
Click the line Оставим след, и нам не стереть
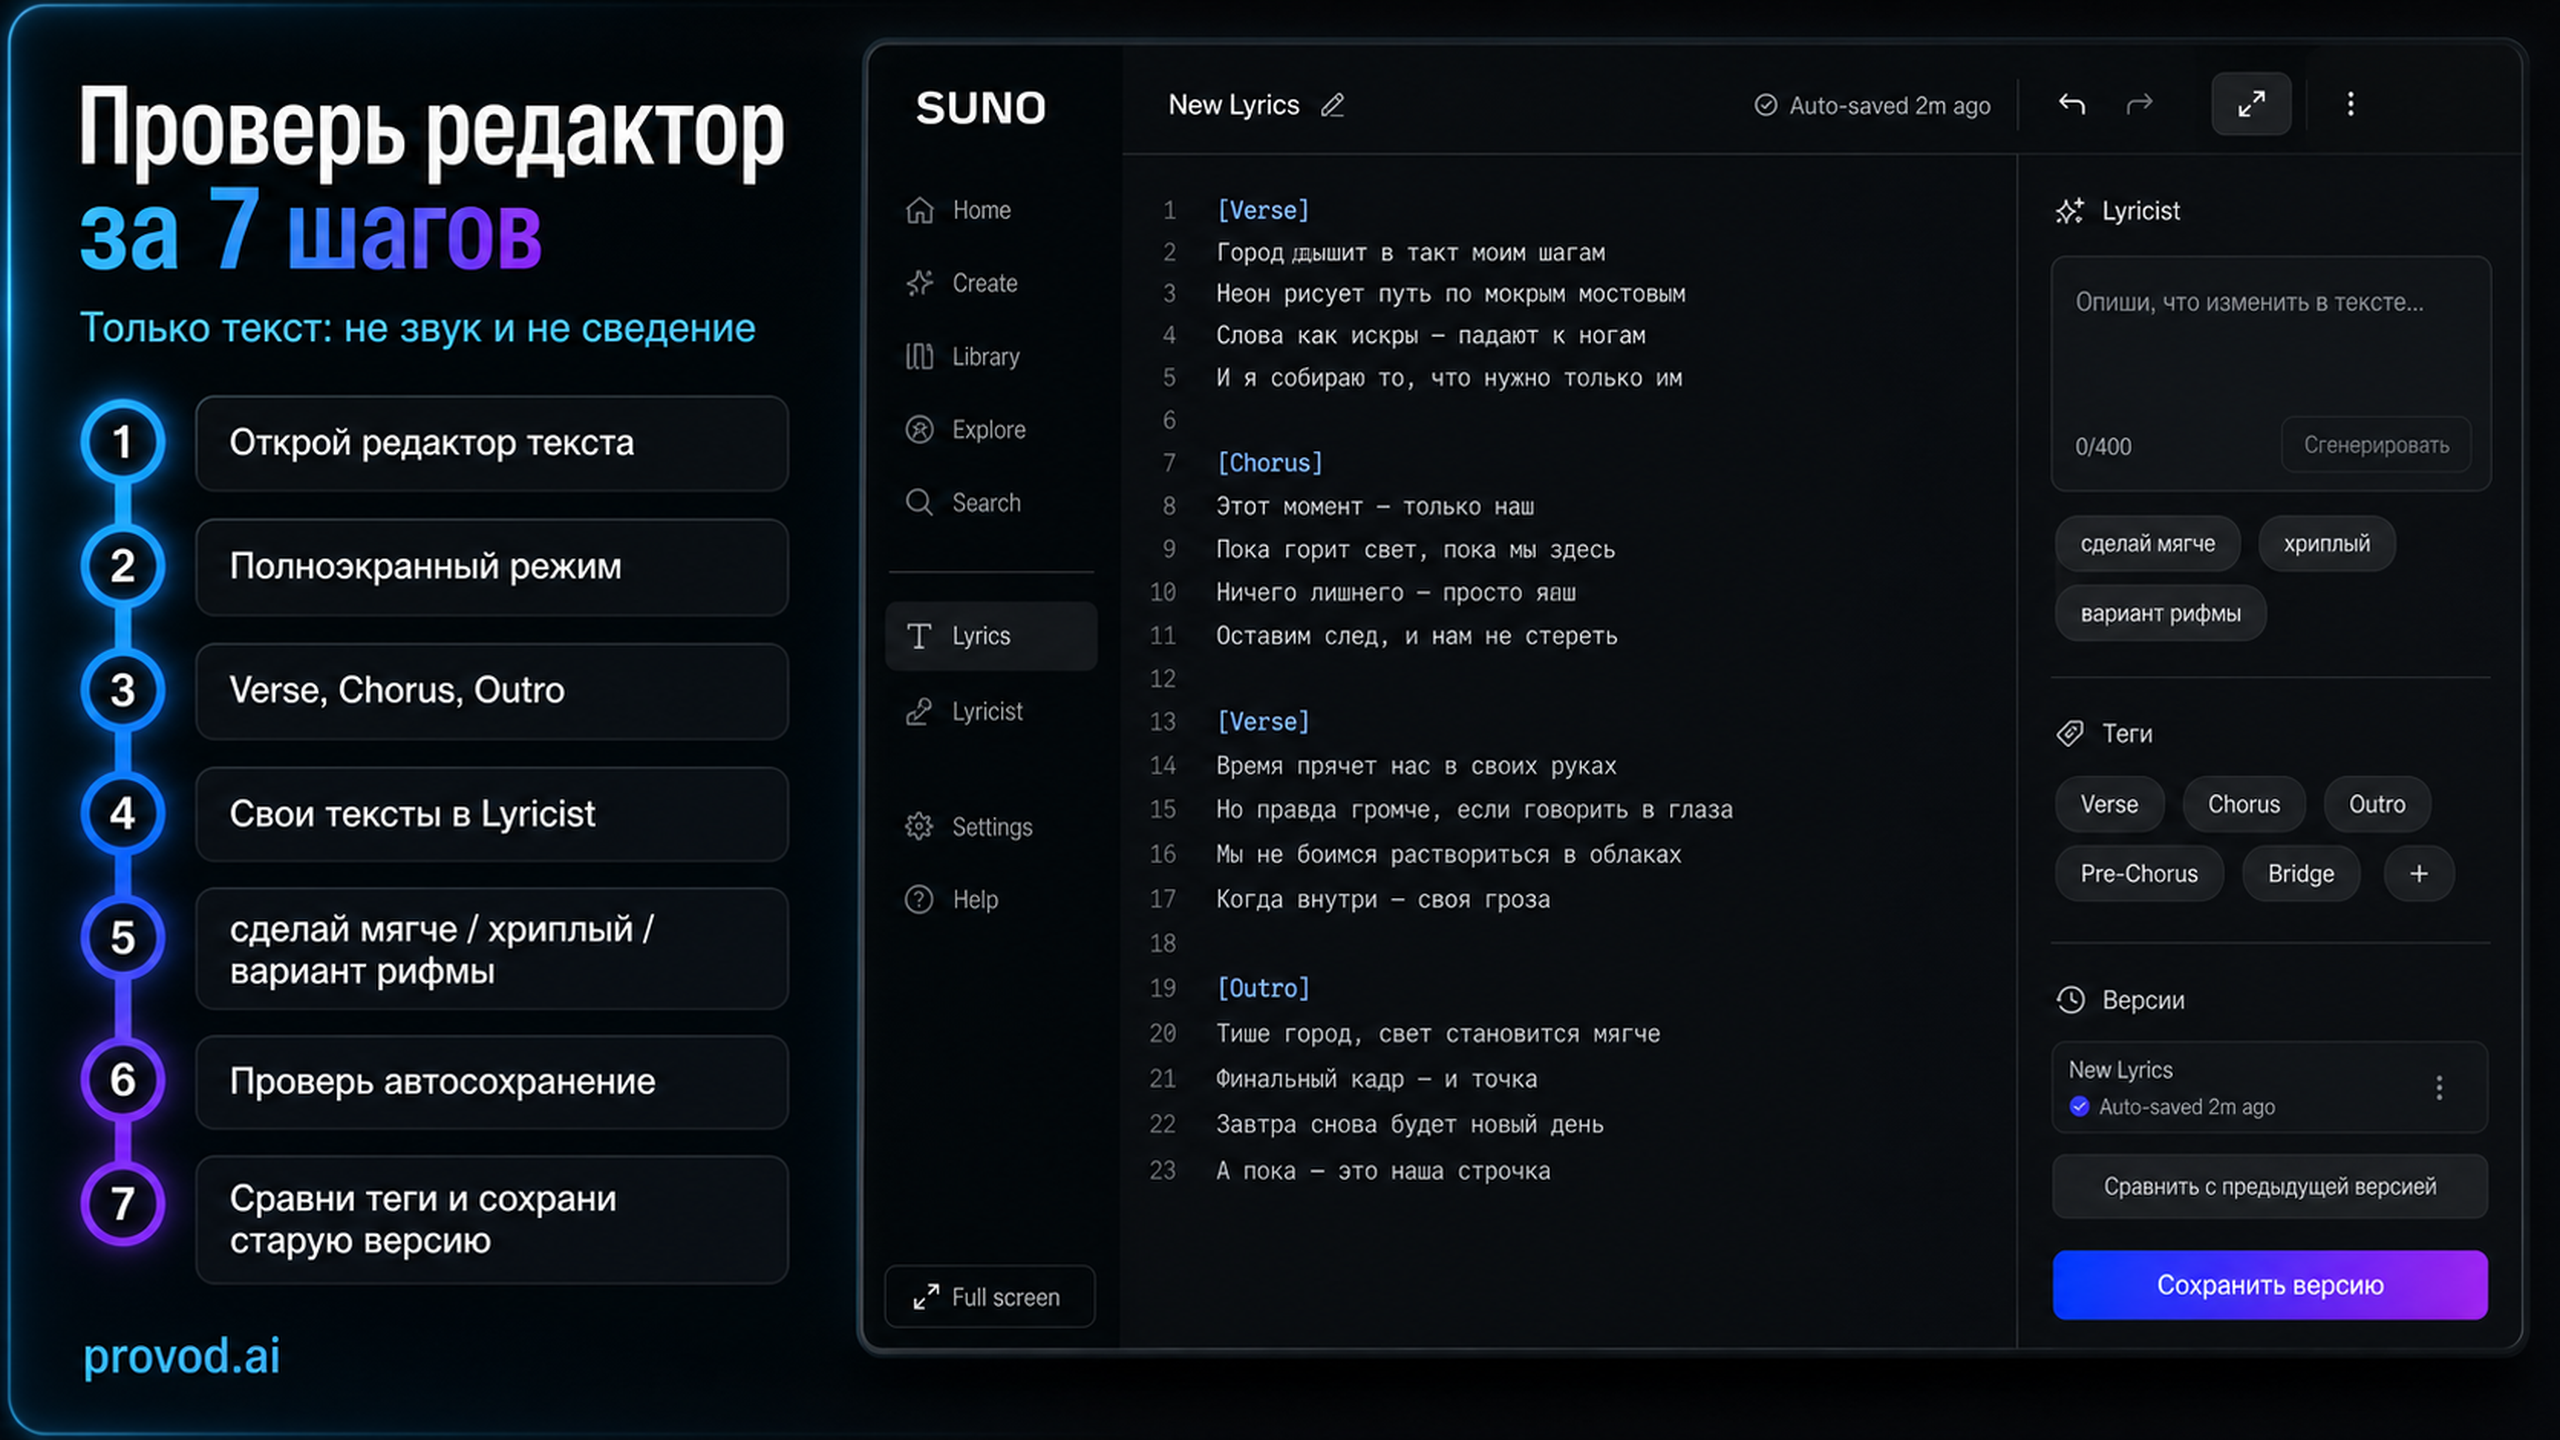pyautogui.click(x=1417, y=636)
